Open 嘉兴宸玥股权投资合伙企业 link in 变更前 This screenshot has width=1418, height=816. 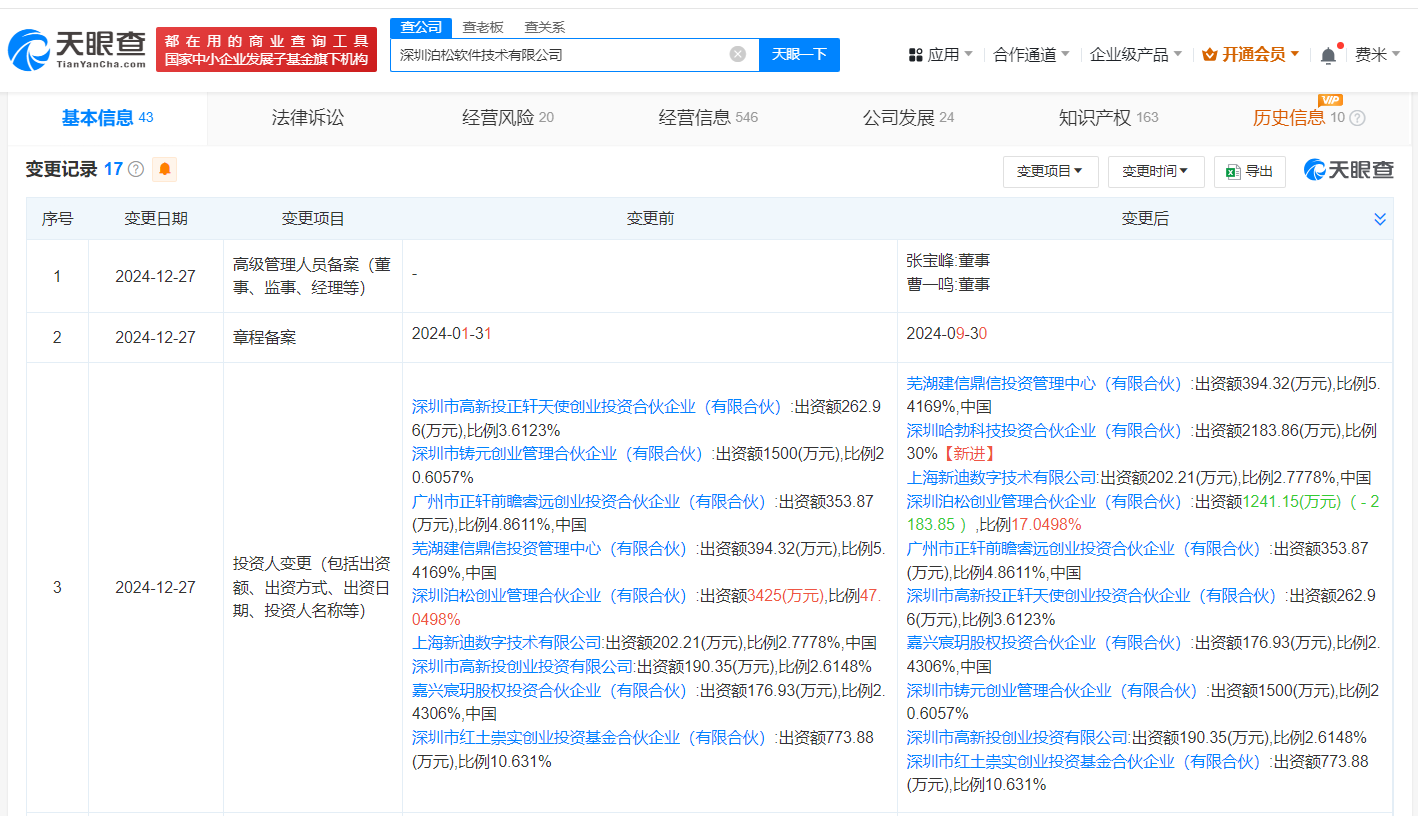[x=554, y=690]
